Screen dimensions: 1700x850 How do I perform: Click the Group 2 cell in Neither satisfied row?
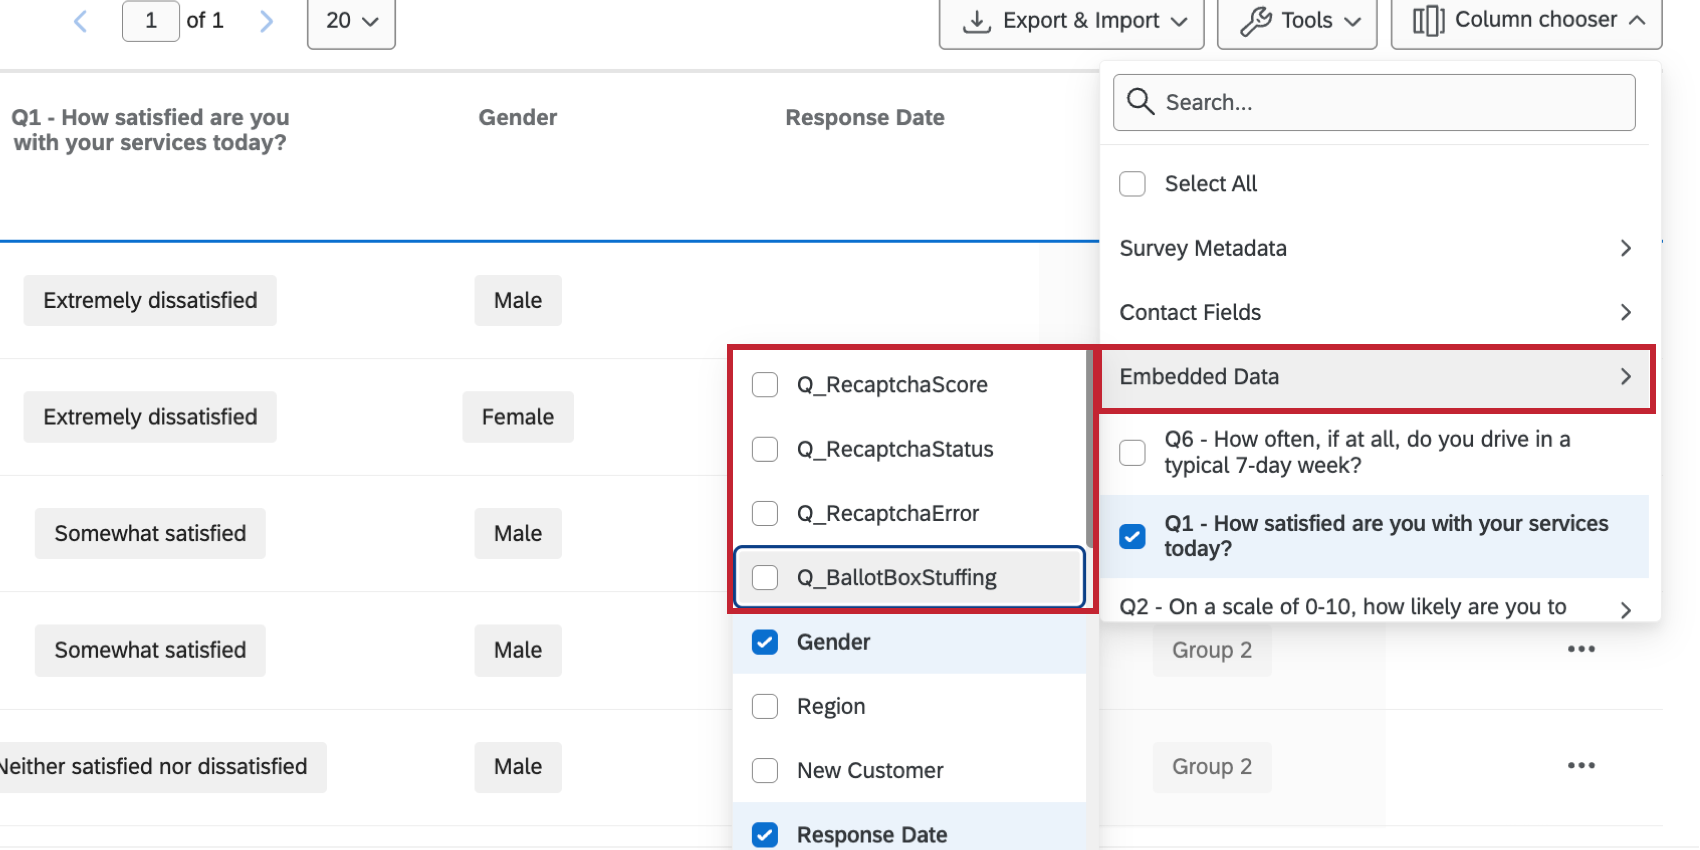tap(1212, 767)
